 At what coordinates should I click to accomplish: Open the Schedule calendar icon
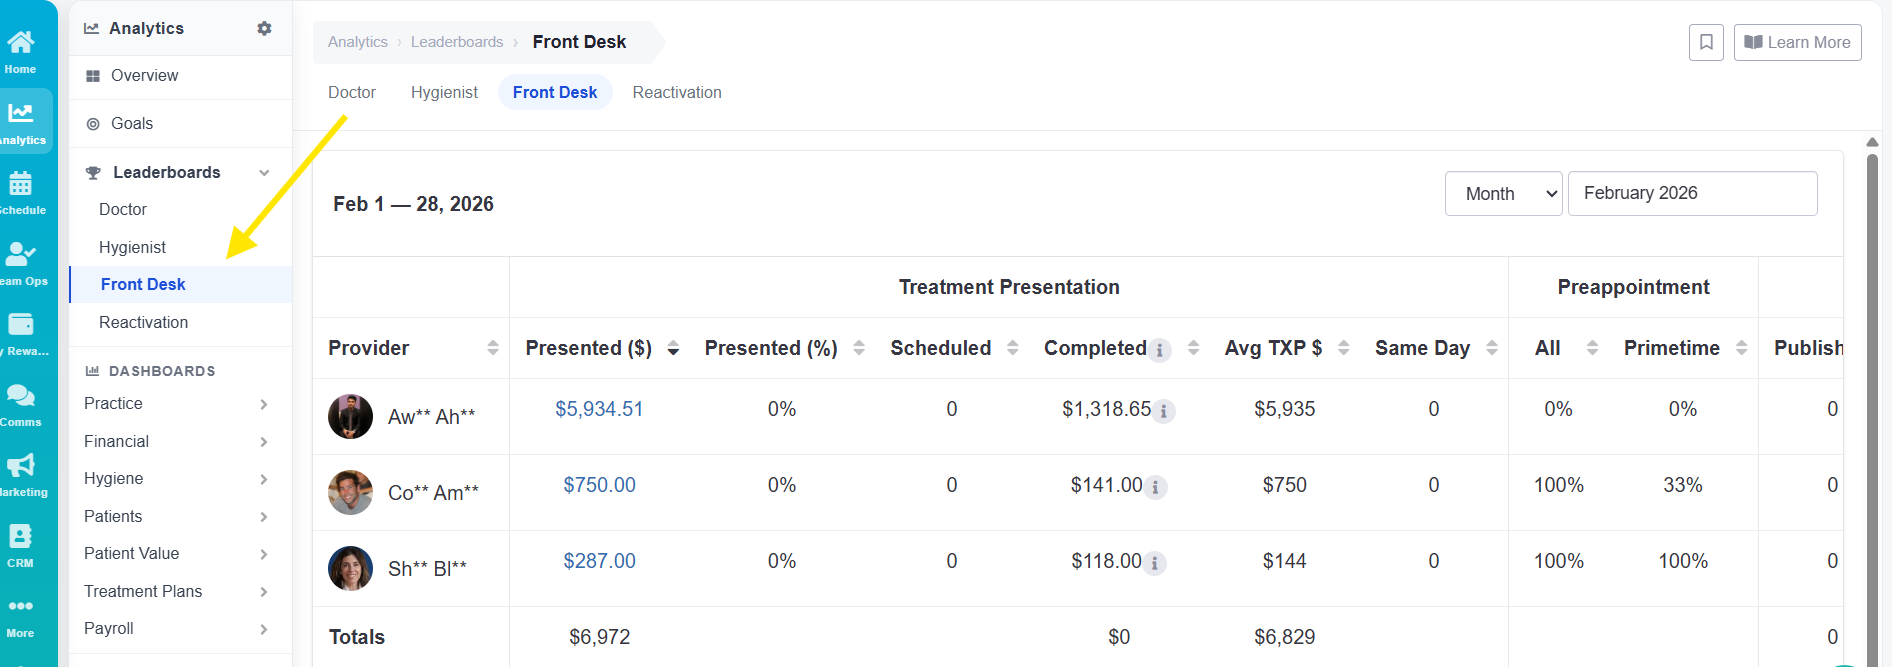(x=21, y=184)
